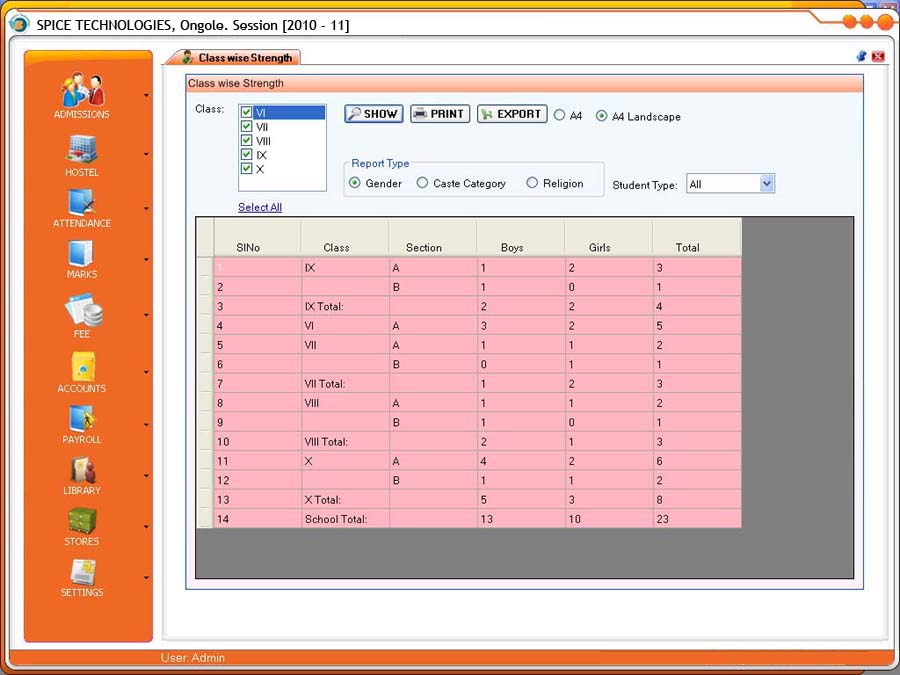Open the Admissions module icon

point(82,91)
